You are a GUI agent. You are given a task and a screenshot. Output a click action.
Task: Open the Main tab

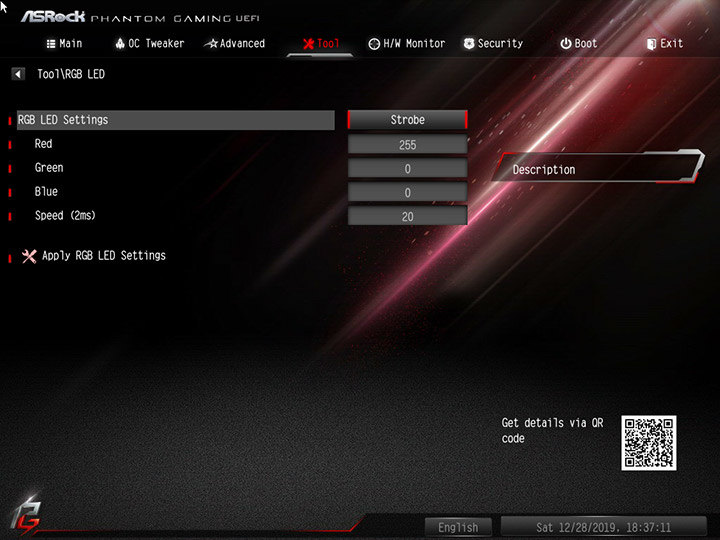coord(64,44)
